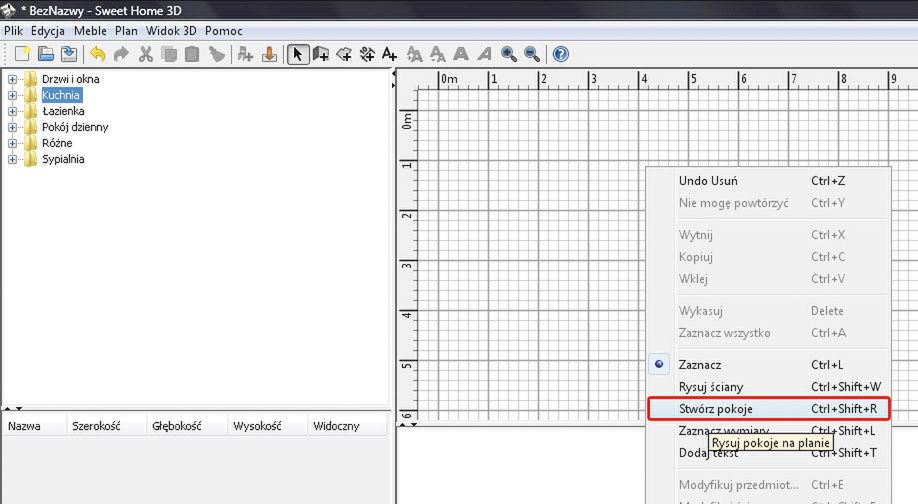
Task: Click the Delete broom icon in the toolbar
Action: tap(217, 54)
